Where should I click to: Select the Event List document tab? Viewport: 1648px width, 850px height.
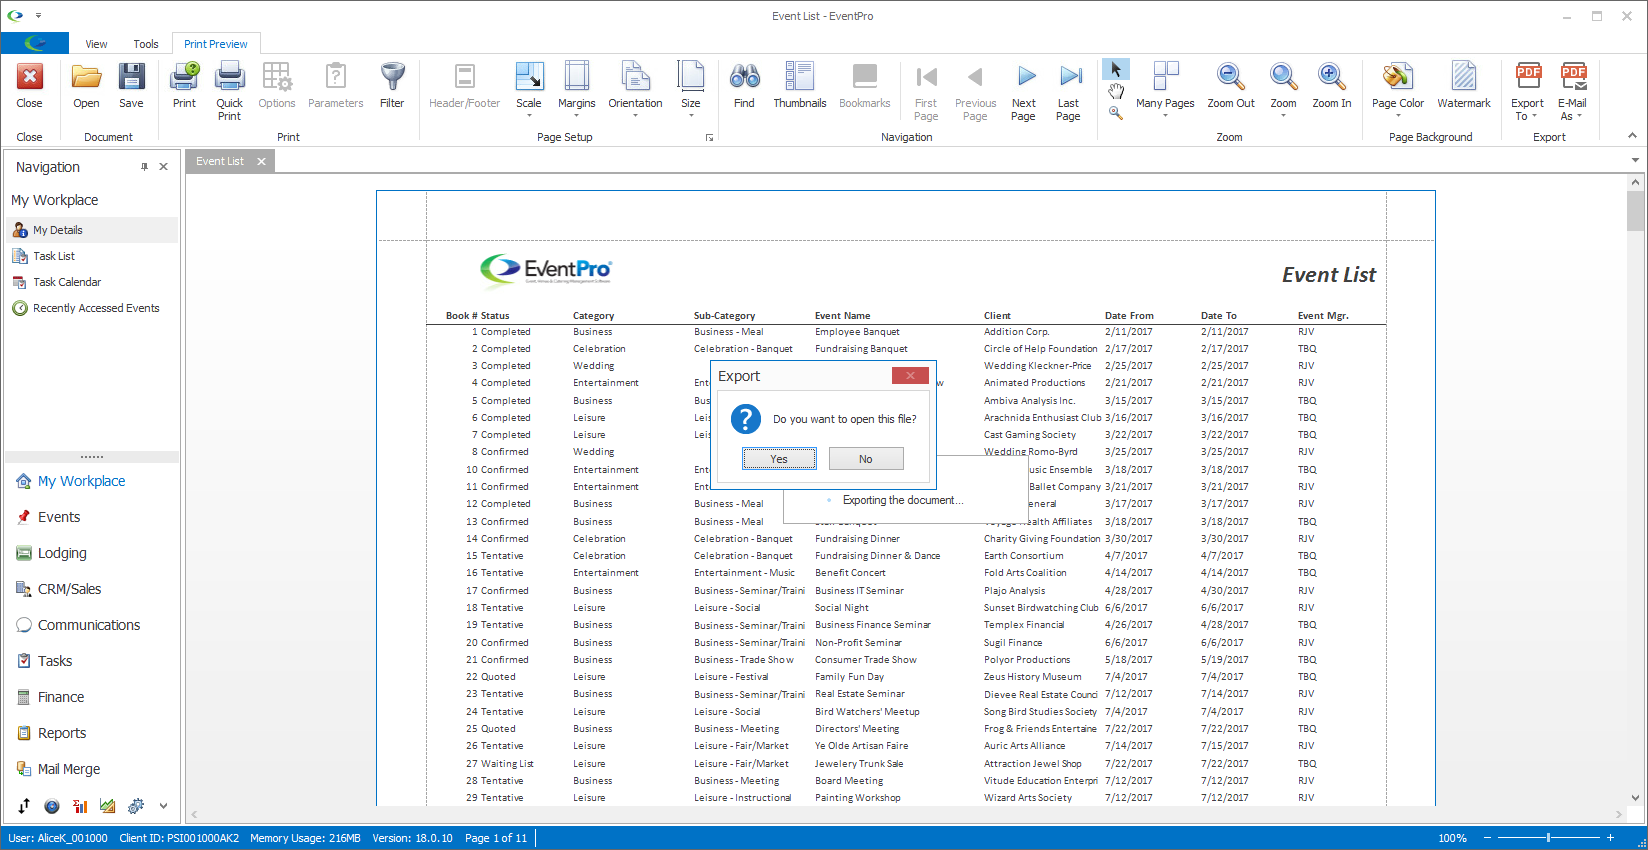click(220, 161)
